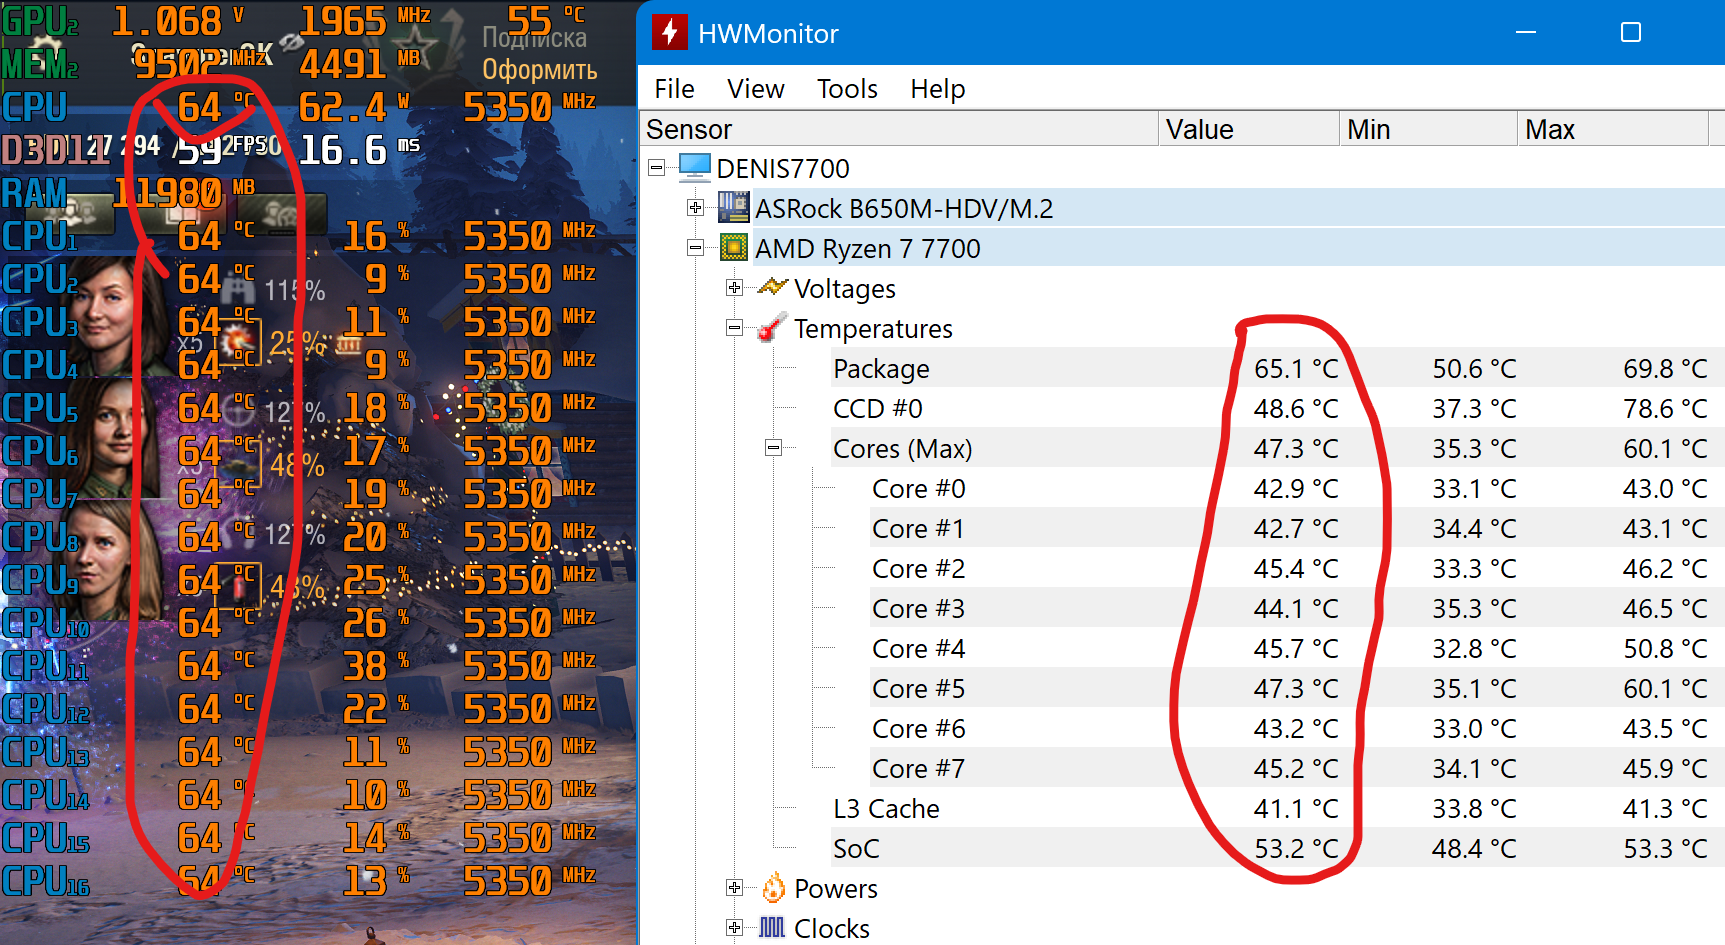This screenshot has width=1725, height=945.
Task: Select the AMD Ryzen 7 7700 row label
Action: pyautogui.click(x=867, y=248)
